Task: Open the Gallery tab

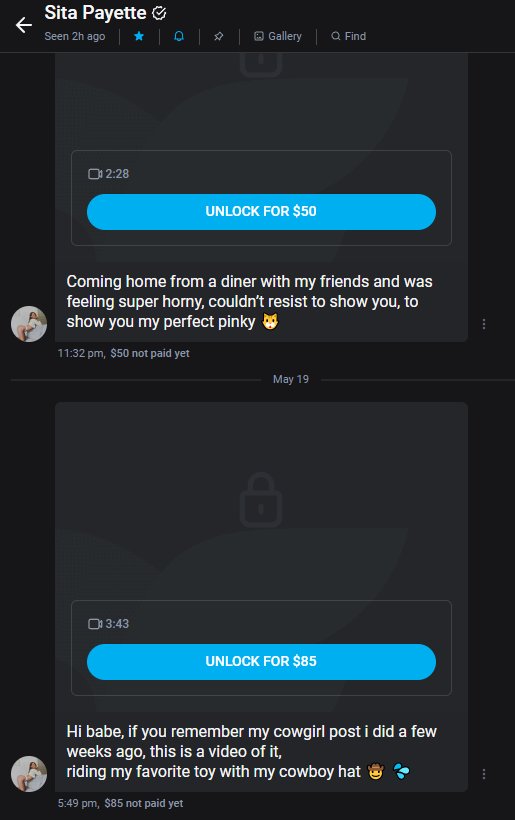Action: [278, 36]
